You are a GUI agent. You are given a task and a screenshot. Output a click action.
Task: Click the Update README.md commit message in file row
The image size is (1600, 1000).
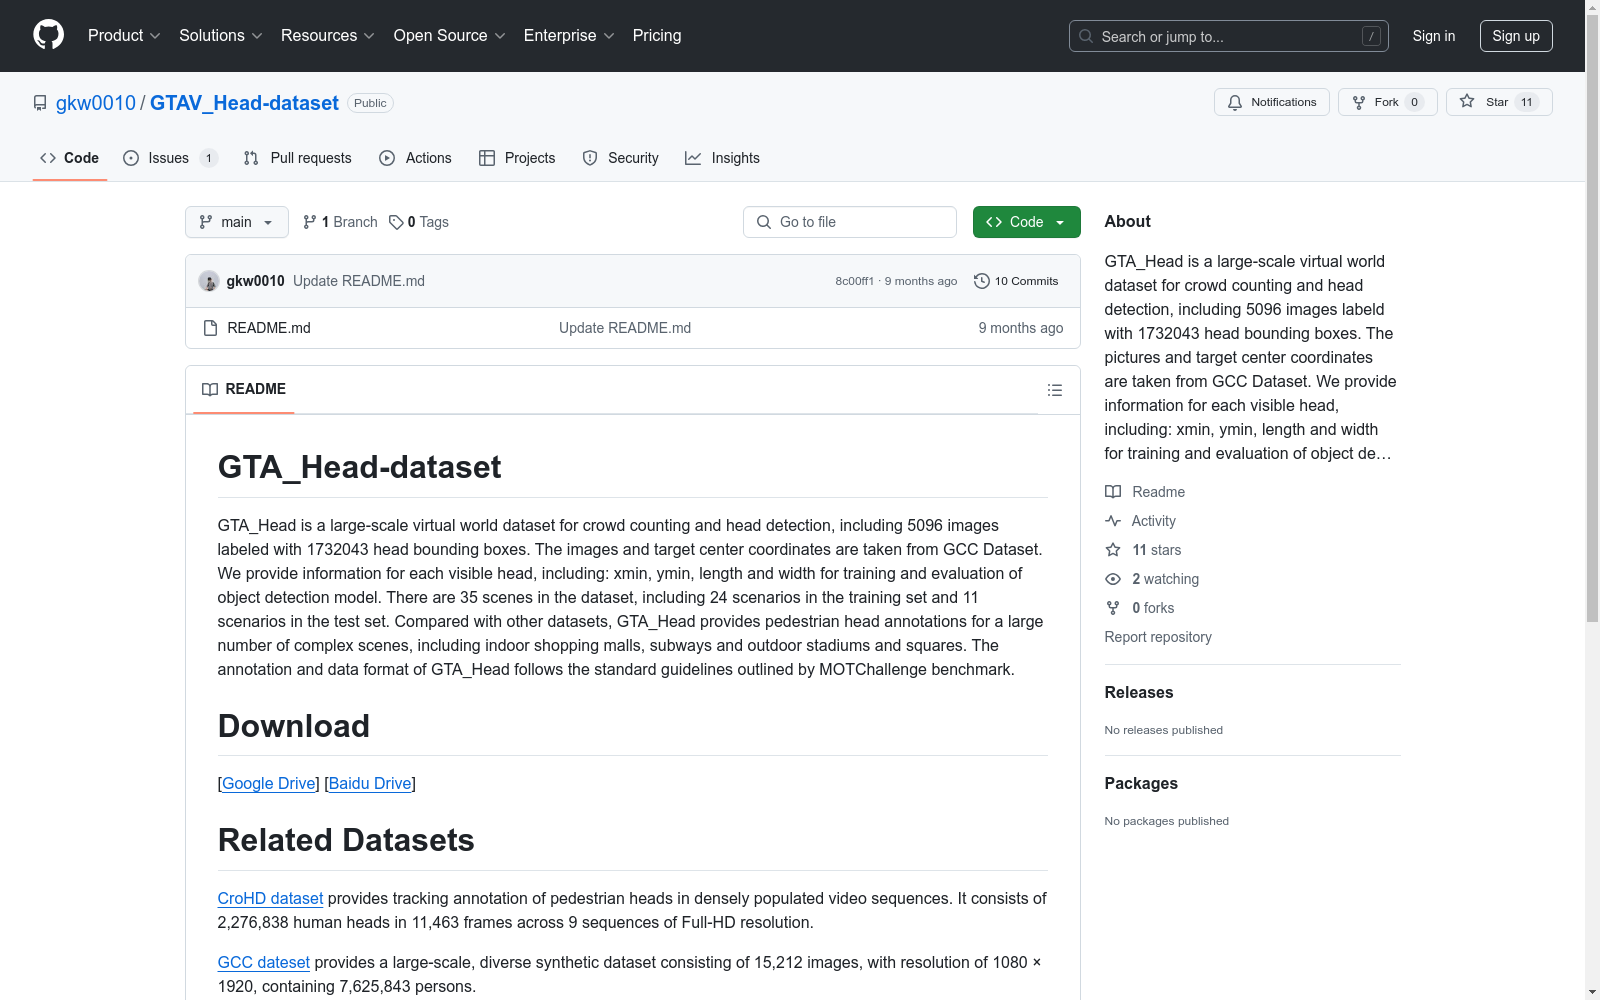pyautogui.click(x=625, y=328)
